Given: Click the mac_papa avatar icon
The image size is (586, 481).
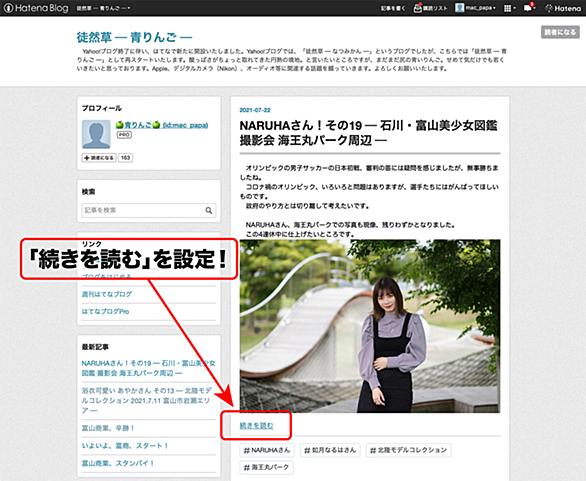Looking at the screenshot, I should pos(460,8).
